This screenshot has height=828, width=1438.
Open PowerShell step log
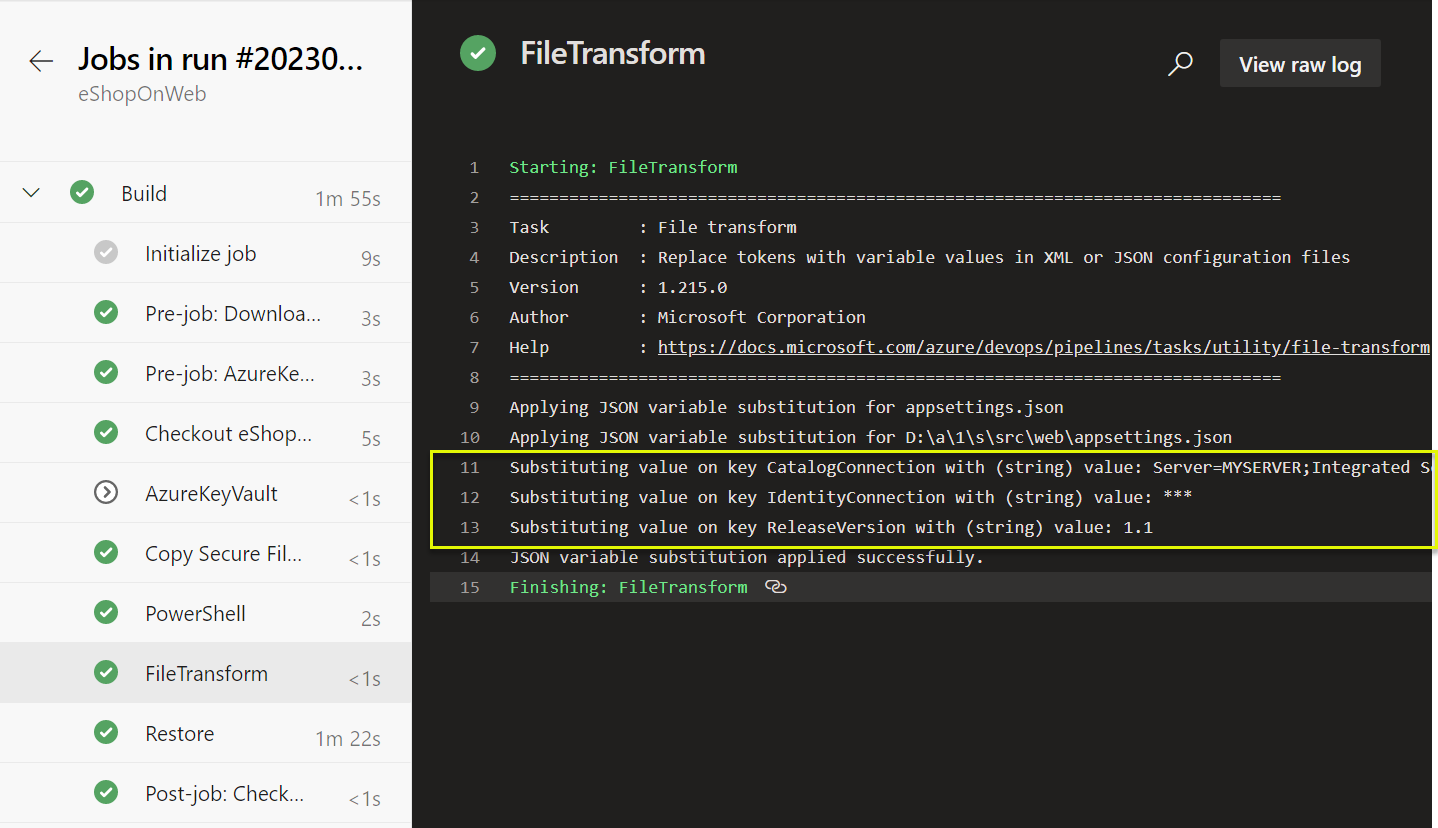tap(206, 613)
